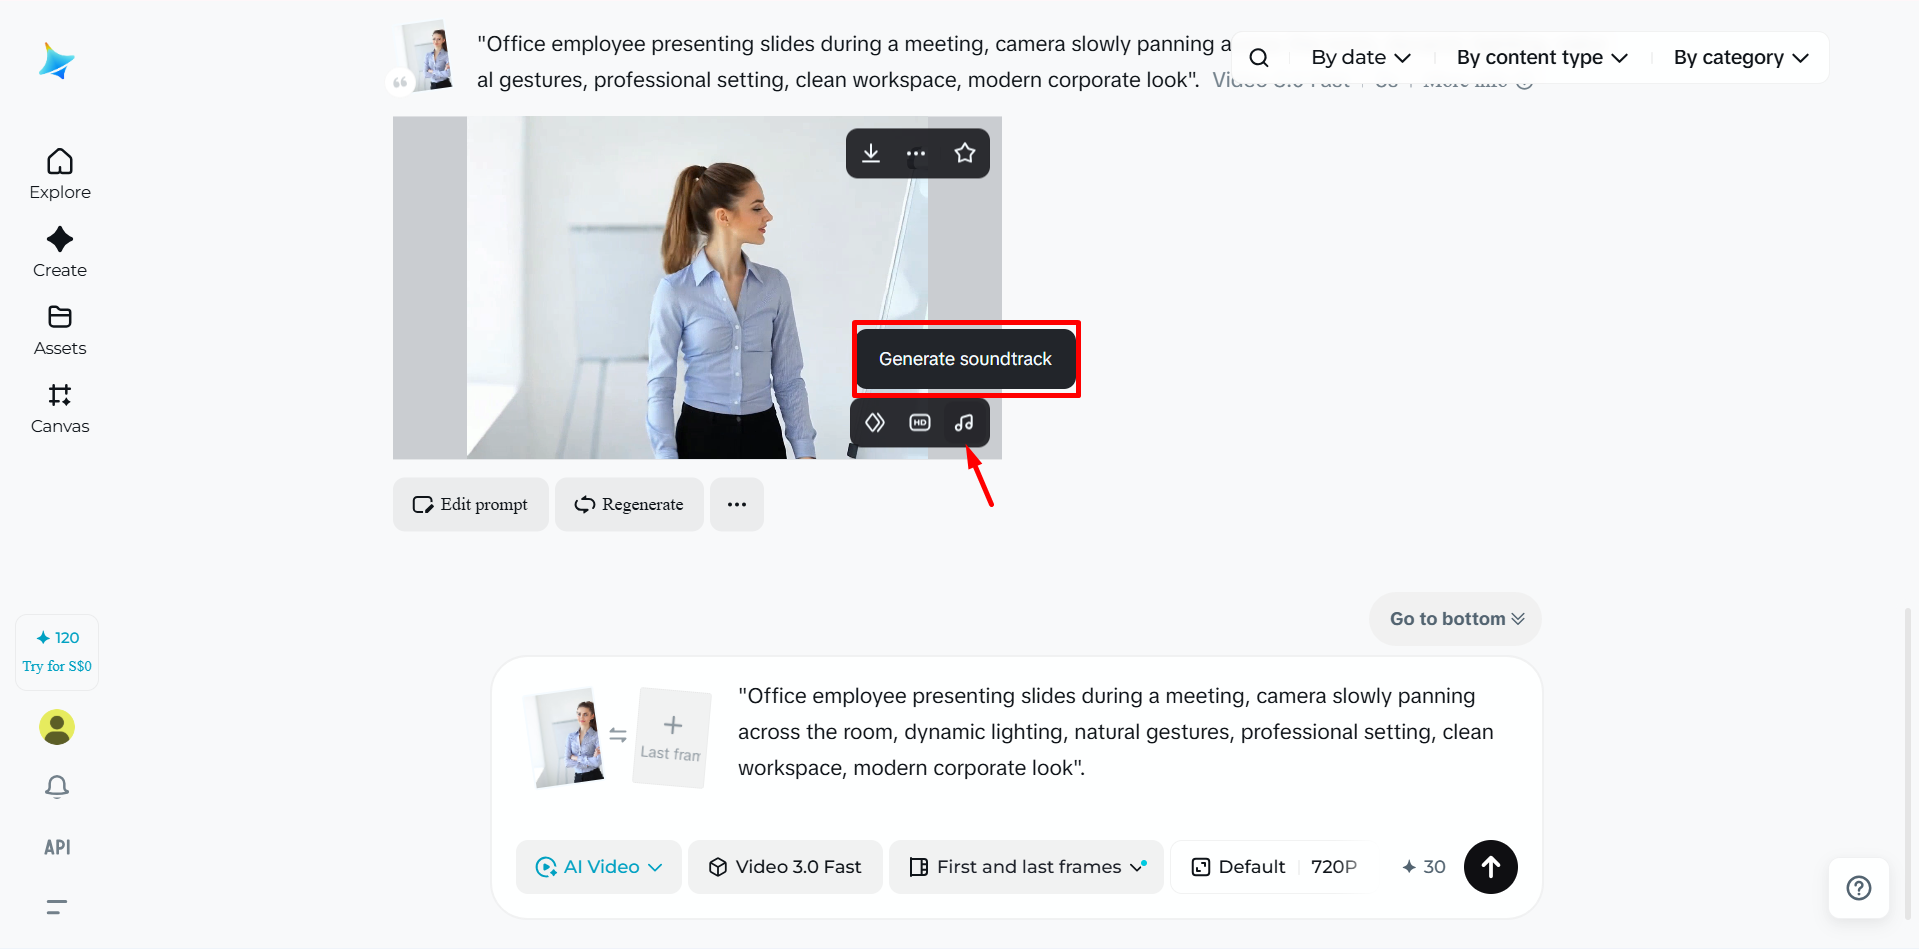Image resolution: width=1919 pixels, height=949 pixels.
Task: Swap first and last frame images
Action: tap(618, 735)
